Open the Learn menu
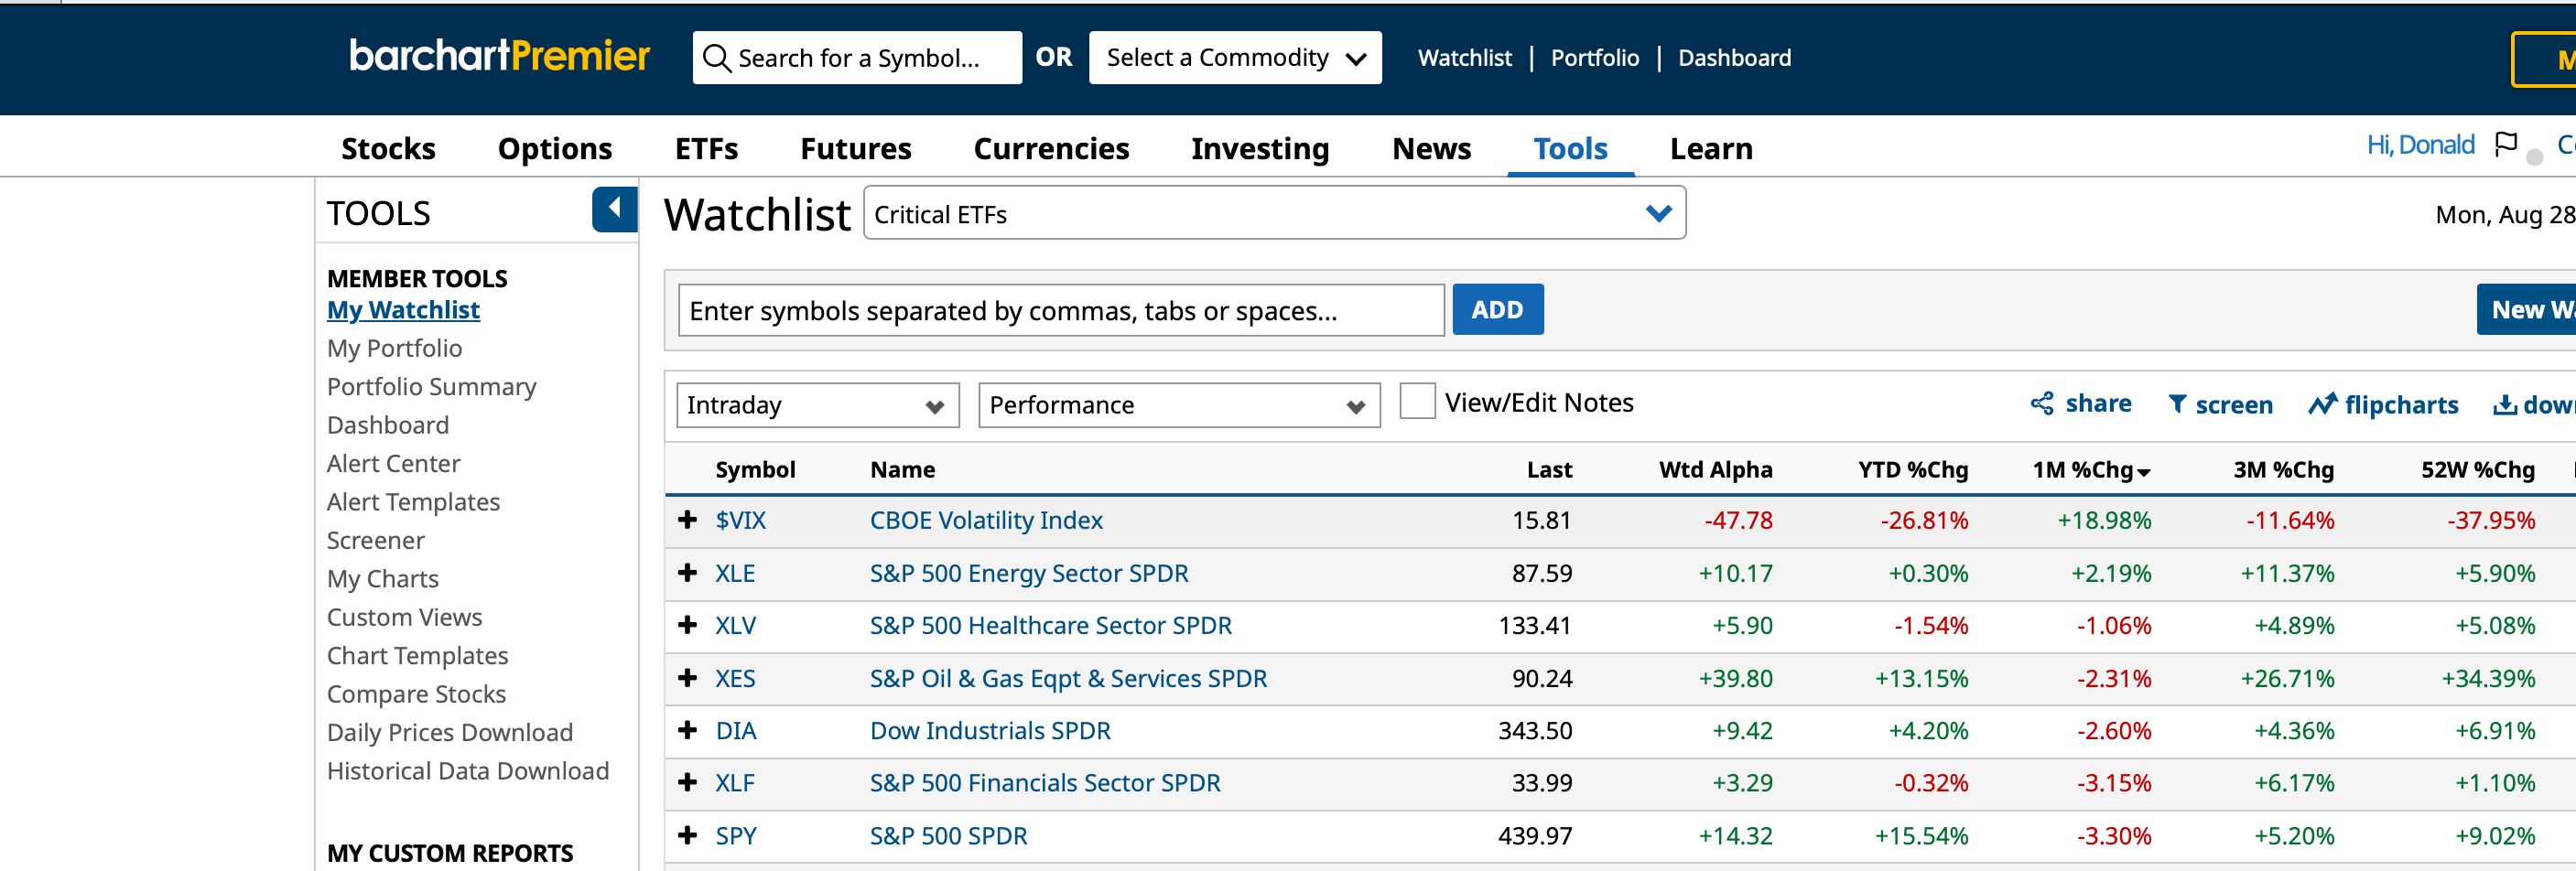This screenshot has width=2576, height=871. pos(1711,149)
